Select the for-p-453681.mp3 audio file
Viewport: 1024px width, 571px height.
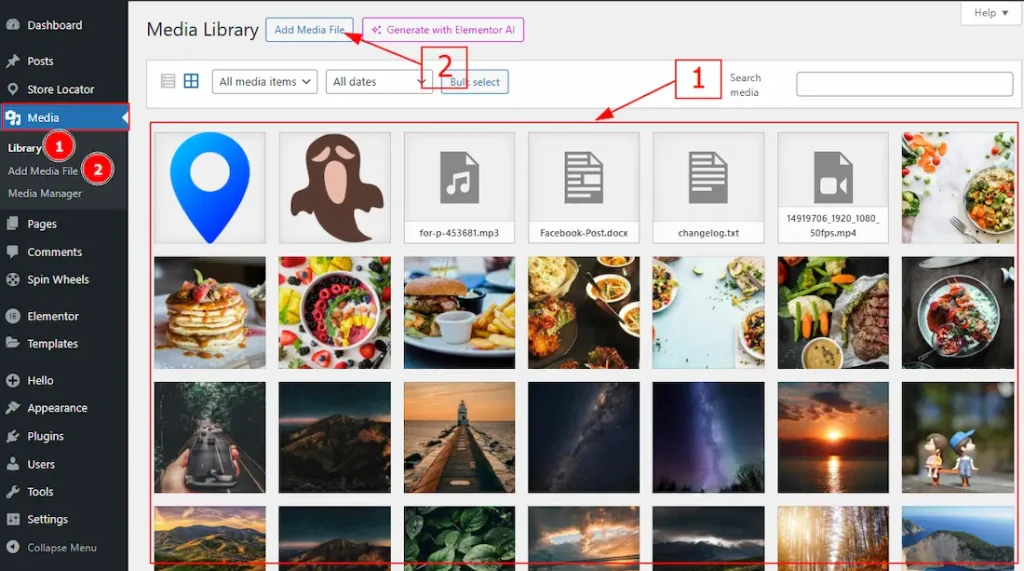(x=459, y=188)
